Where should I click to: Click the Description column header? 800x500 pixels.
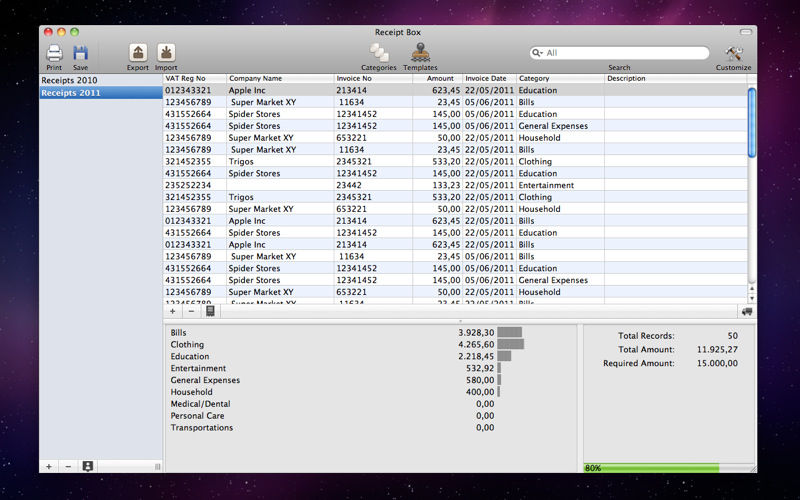[x=676, y=79]
